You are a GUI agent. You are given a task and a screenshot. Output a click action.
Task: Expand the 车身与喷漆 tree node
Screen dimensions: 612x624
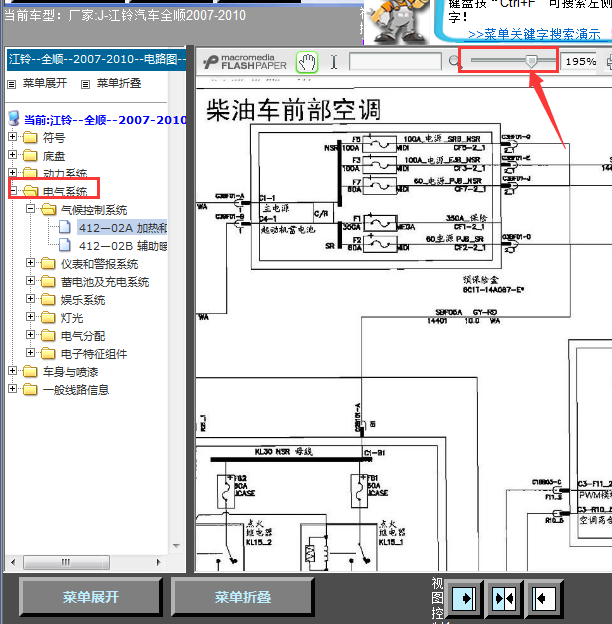pyautogui.click(x=12, y=370)
